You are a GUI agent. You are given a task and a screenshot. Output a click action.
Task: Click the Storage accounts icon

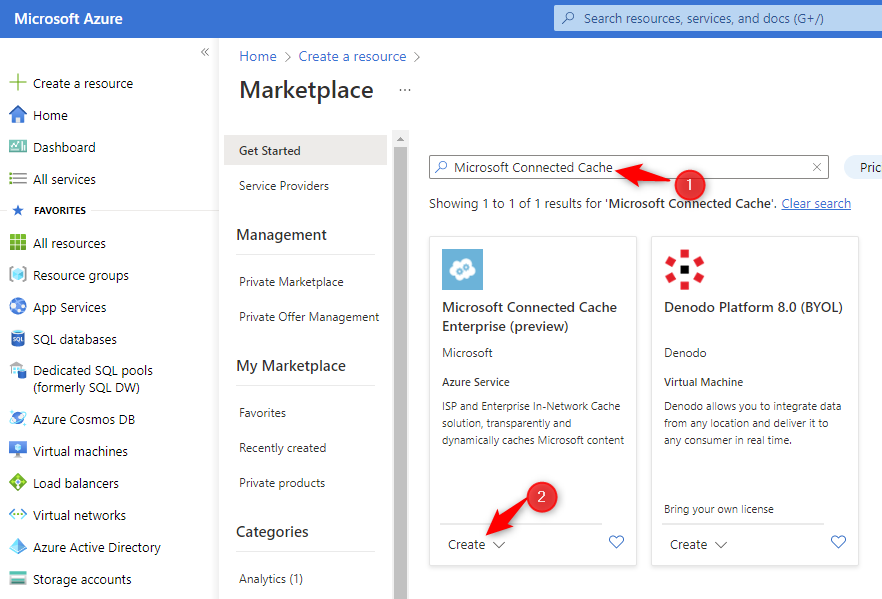pyautogui.click(x=17, y=579)
